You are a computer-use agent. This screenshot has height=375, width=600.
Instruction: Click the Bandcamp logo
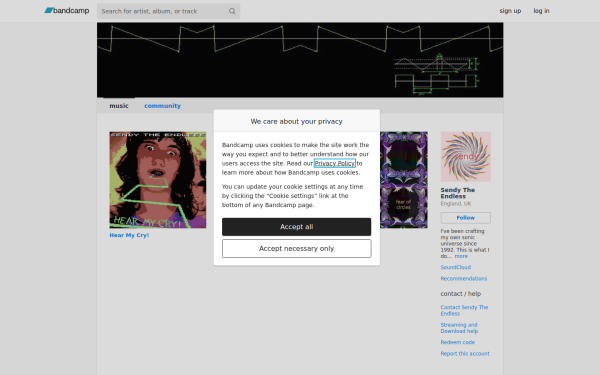click(67, 11)
